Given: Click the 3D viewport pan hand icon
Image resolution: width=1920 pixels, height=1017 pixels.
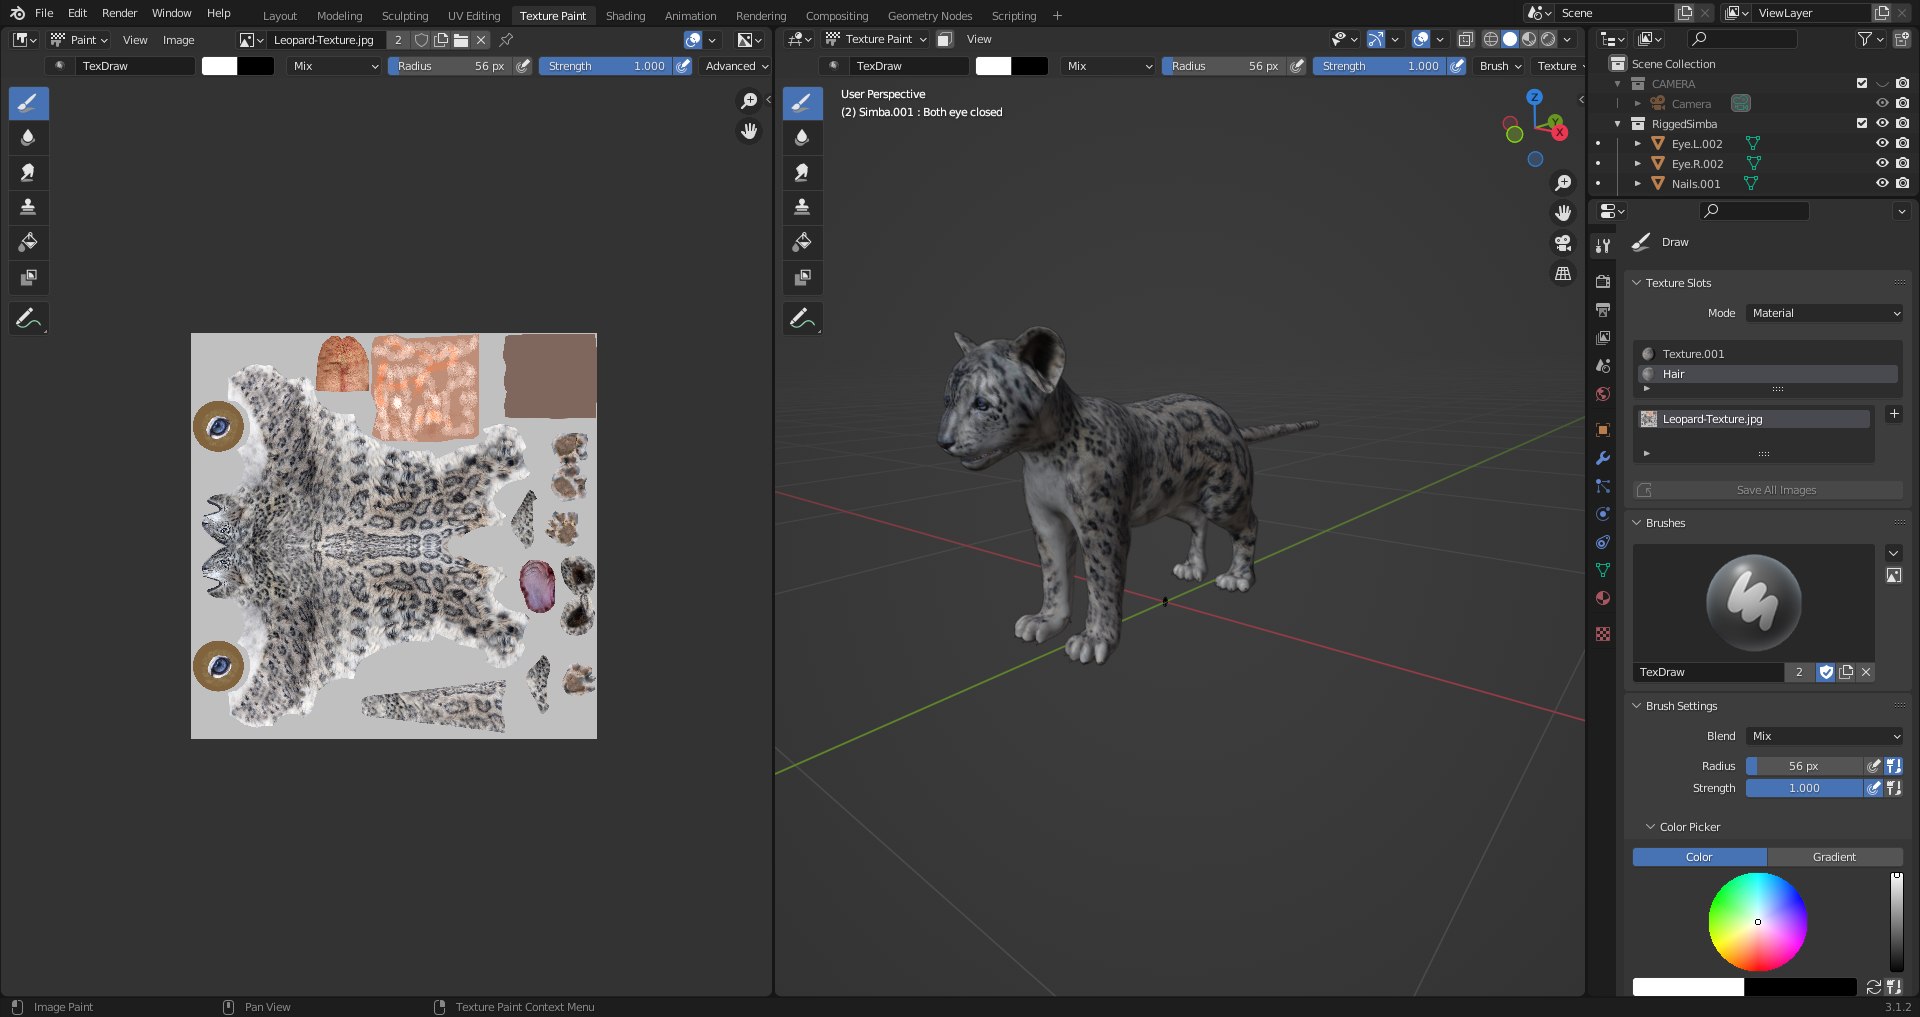Looking at the screenshot, I should (x=1563, y=213).
